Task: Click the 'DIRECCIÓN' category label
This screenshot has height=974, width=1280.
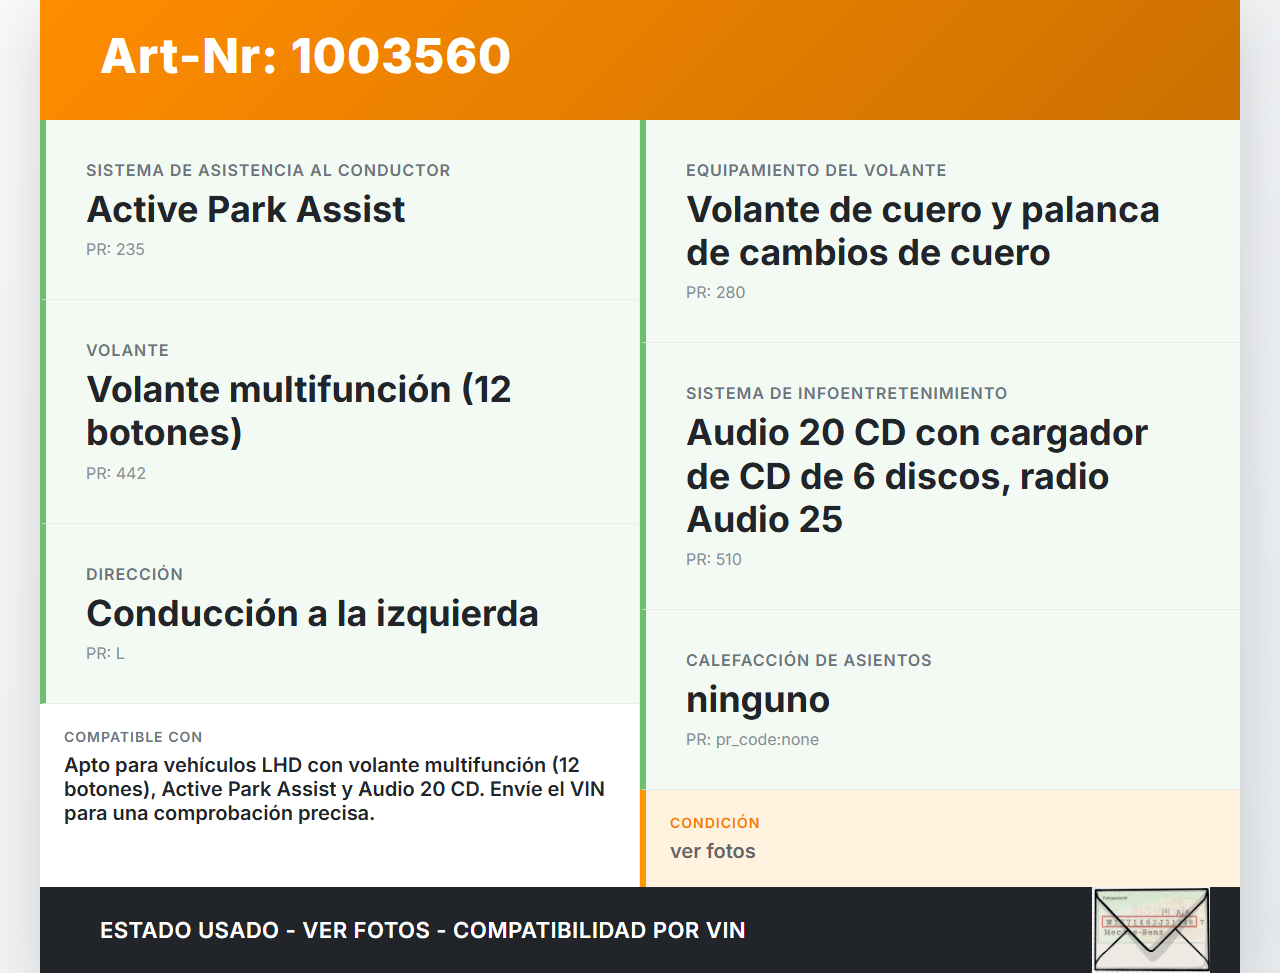Action: pos(134,574)
